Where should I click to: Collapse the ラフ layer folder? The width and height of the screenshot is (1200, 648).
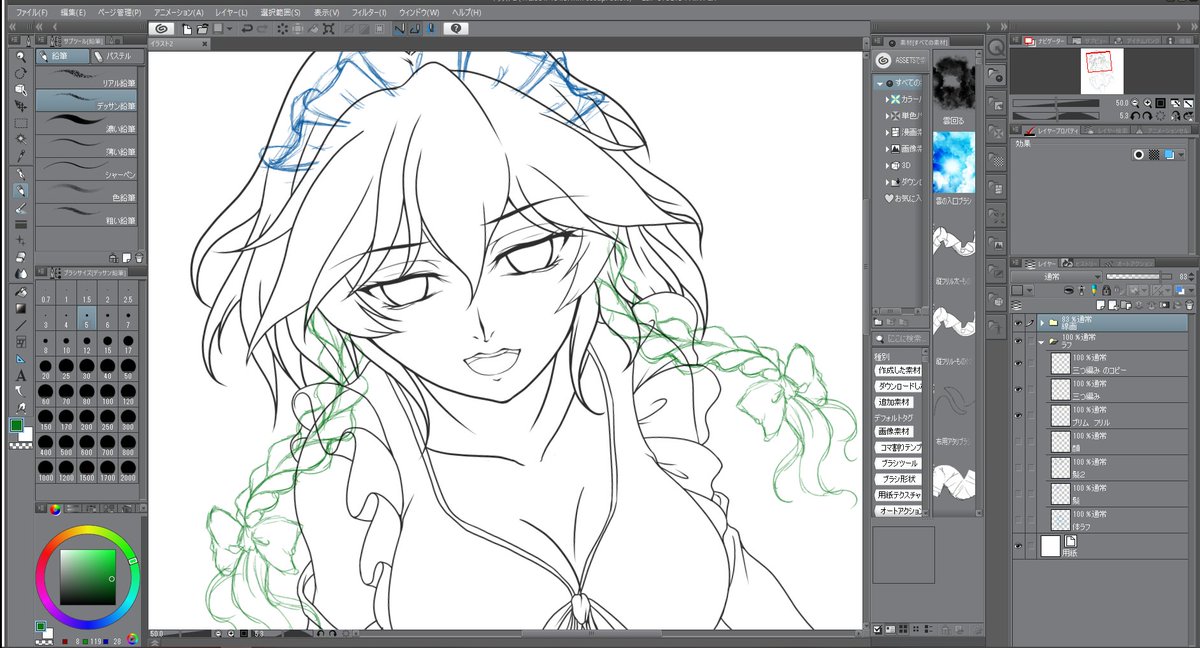tap(1042, 341)
